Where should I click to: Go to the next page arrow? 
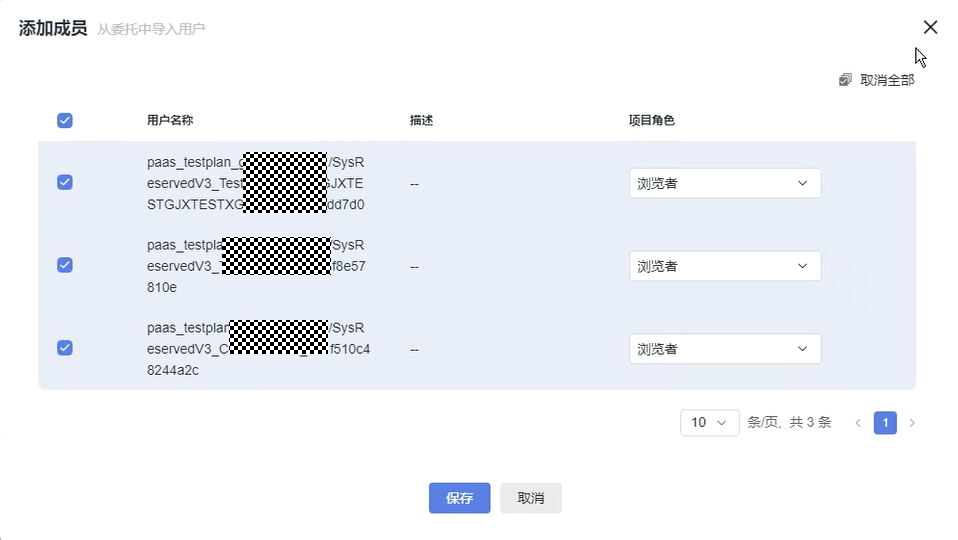[x=912, y=423]
